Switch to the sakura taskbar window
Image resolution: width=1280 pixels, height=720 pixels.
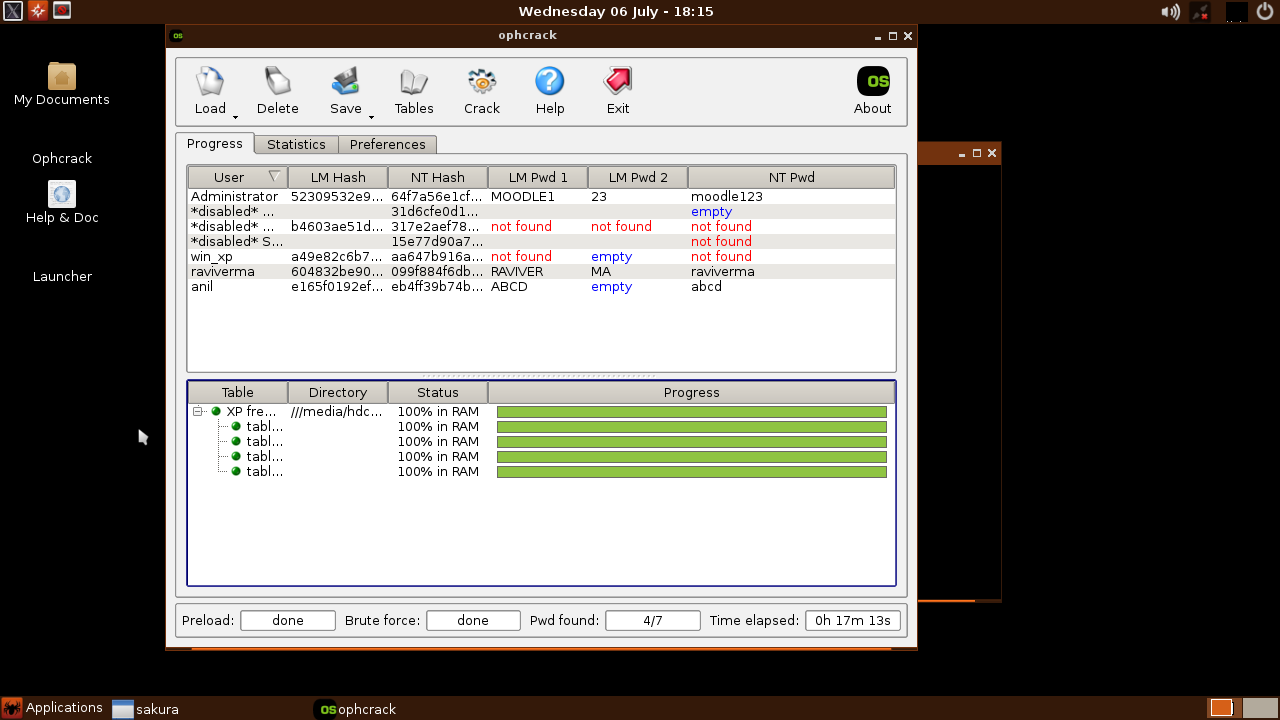146,709
